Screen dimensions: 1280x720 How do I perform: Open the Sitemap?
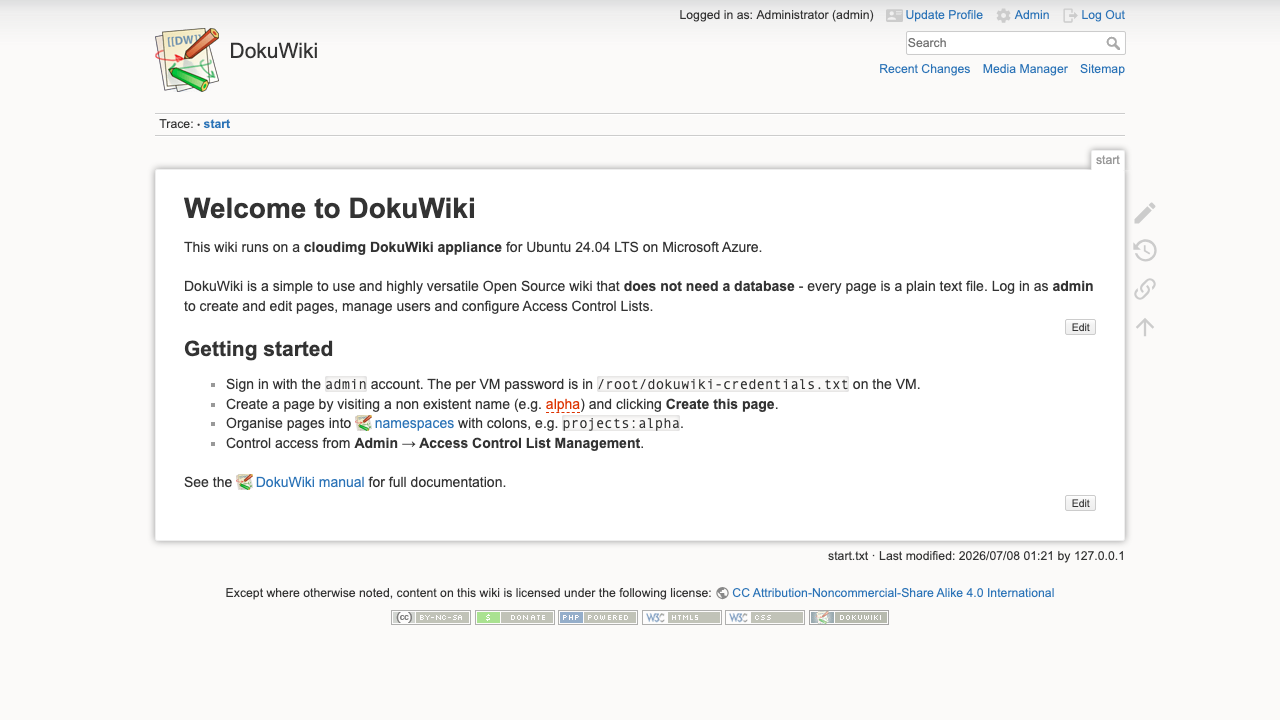pos(1102,69)
